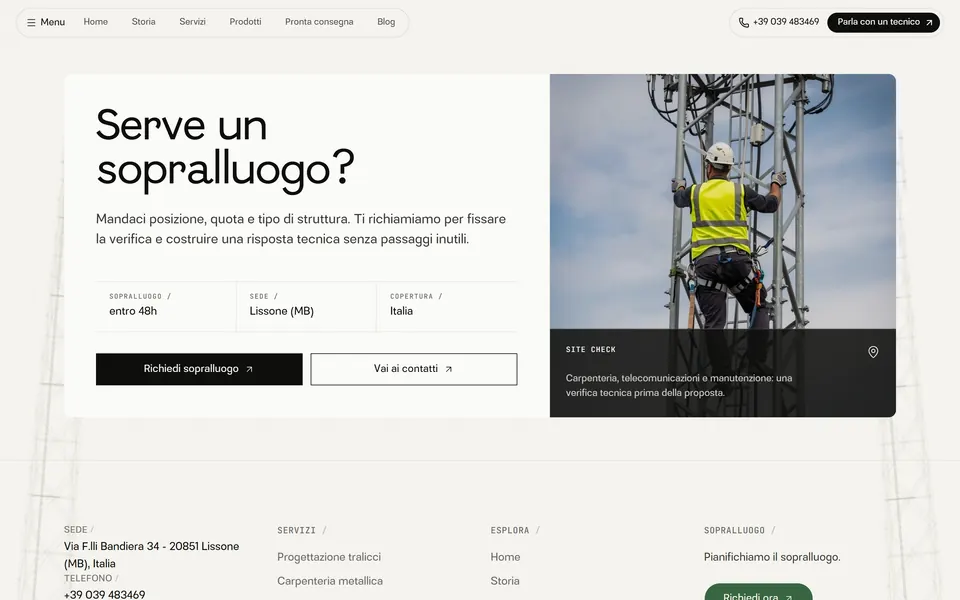Click the Site Check caption about Carpenteria
This screenshot has width=960, height=600.
[678, 386]
